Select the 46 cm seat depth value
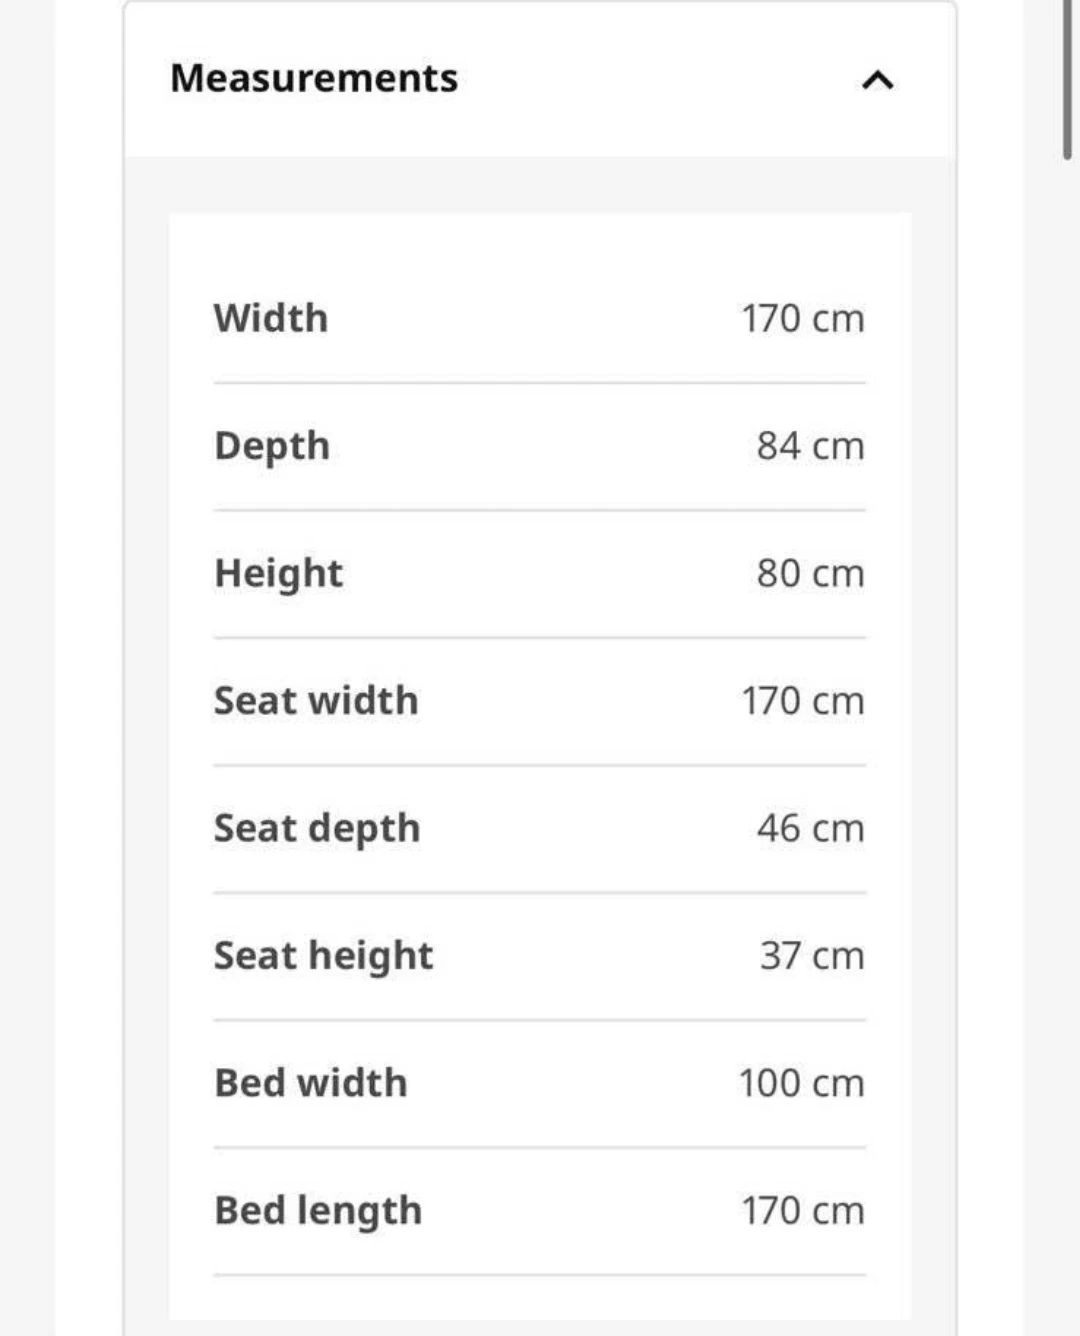This screenshot has width=1080, height=1336. [x=810, y=828]
